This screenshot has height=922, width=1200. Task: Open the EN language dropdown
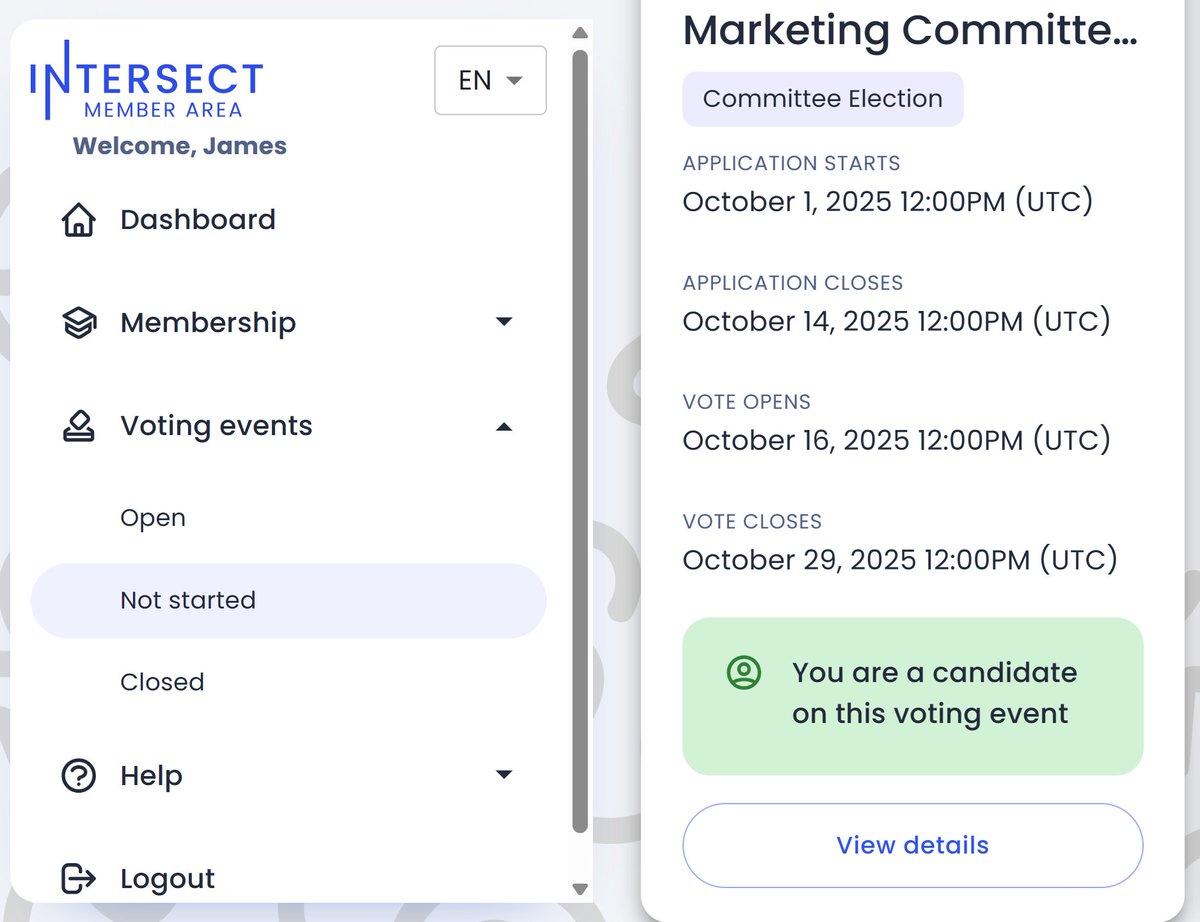(490, 80)
